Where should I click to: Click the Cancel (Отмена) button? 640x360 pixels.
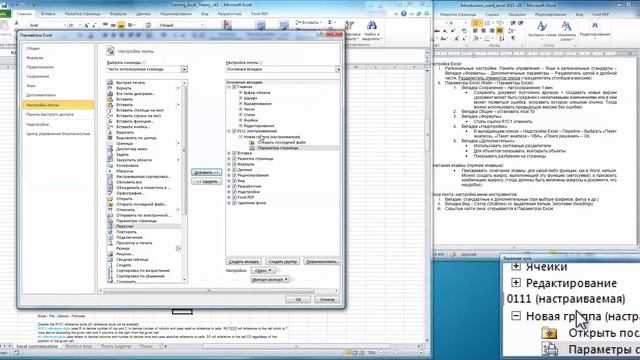point(327,300)
